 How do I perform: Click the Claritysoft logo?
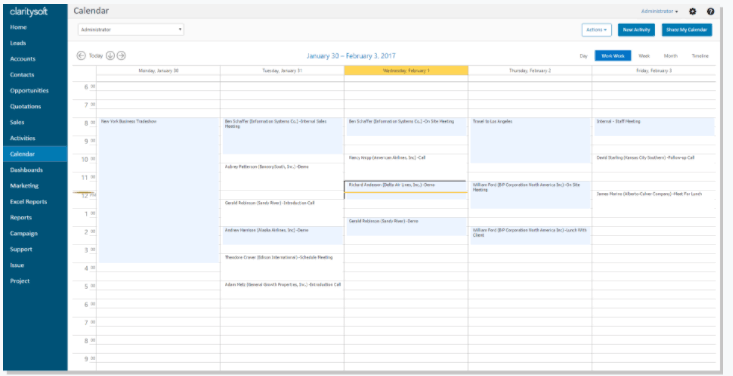tap(29, 12)
